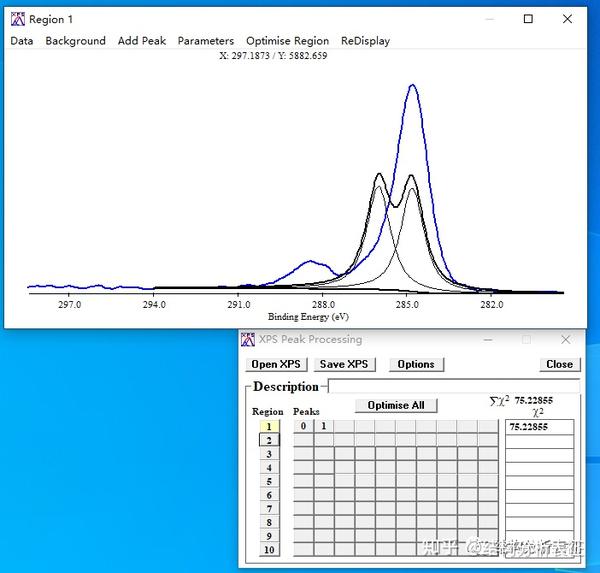This screenshot has height=573, width=600.
Task: Click the Close button in XPS panel
Action: [559, 364]
